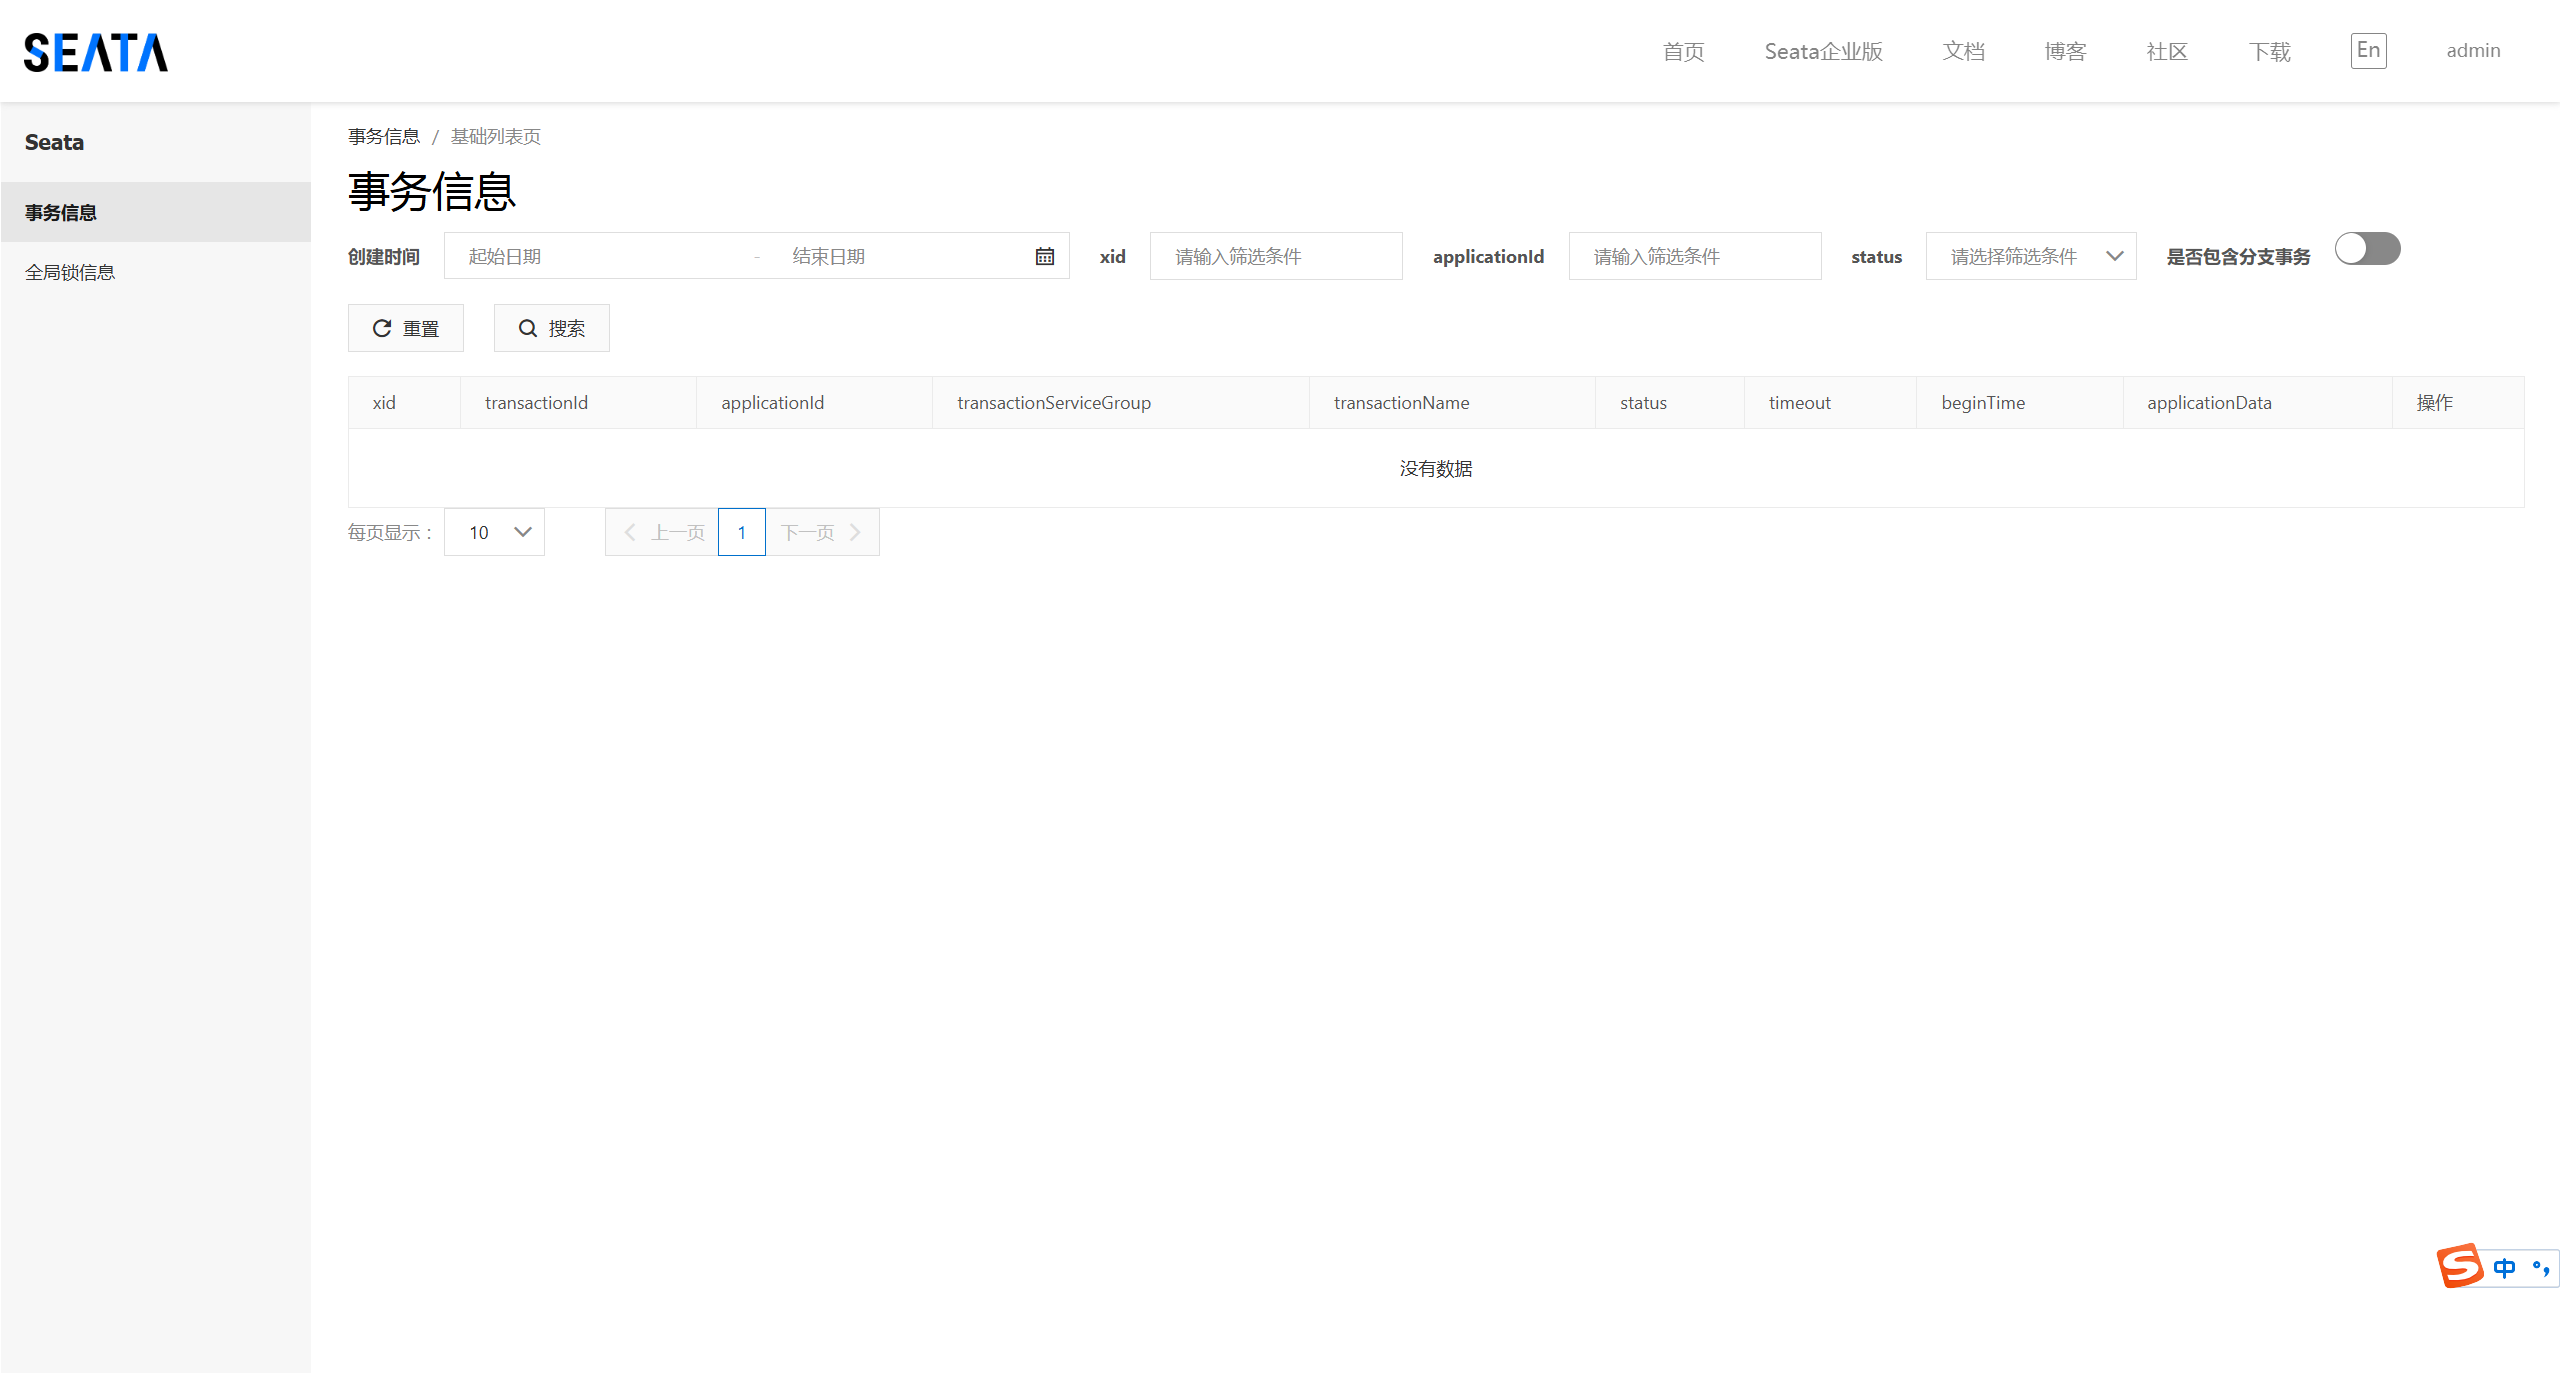Click the Sogou punctuation mode icon
The width and height of the screenshot is (2560, 1373).
2540,1268
